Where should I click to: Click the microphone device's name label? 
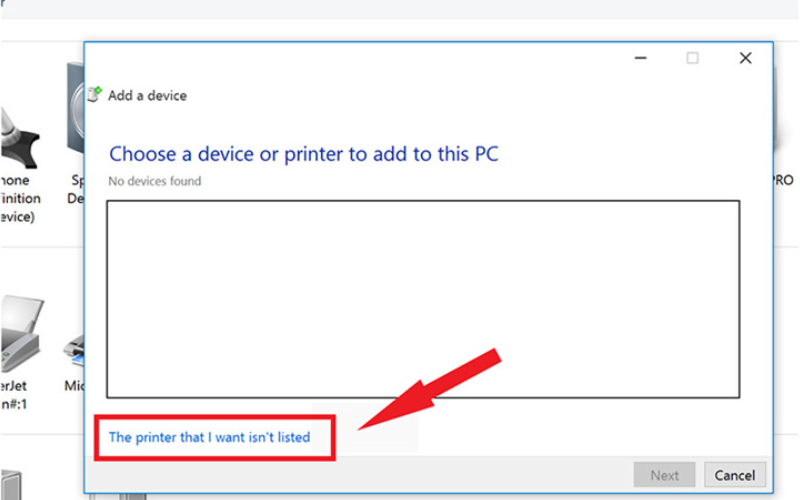(17, 198)
